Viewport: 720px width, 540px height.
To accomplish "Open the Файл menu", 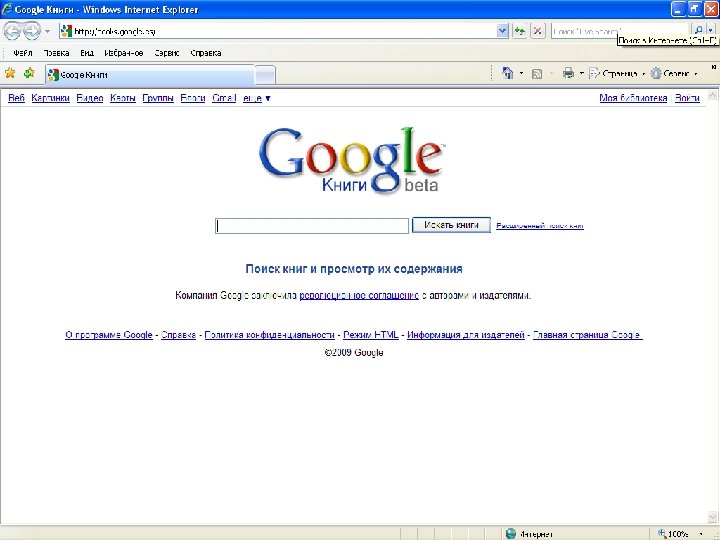I will click(x=22, y=53).
